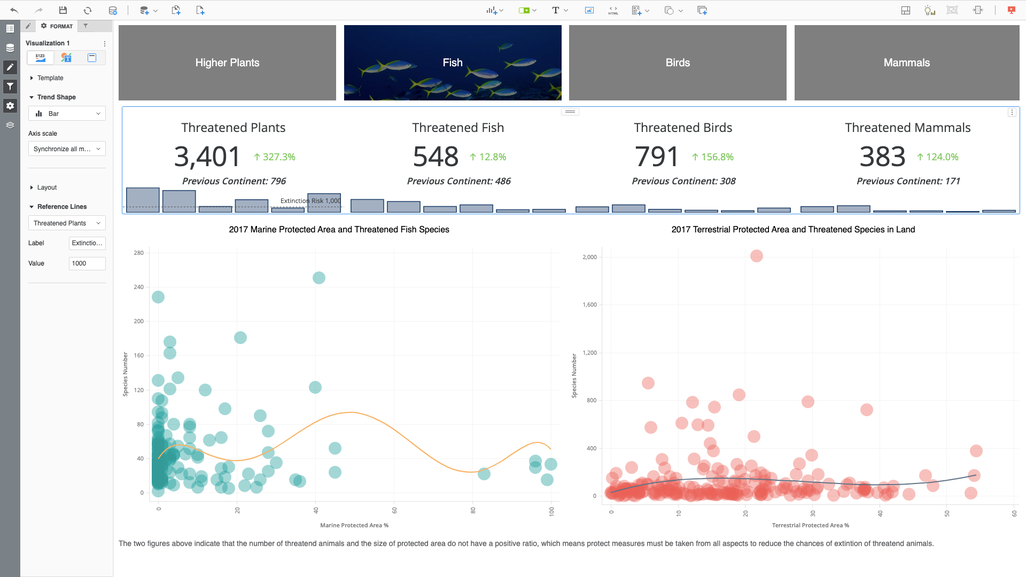The width and height of the screenshot is (1026, 577).
Task: Open the Insert Text dropdown
Action: coord(559,10)
